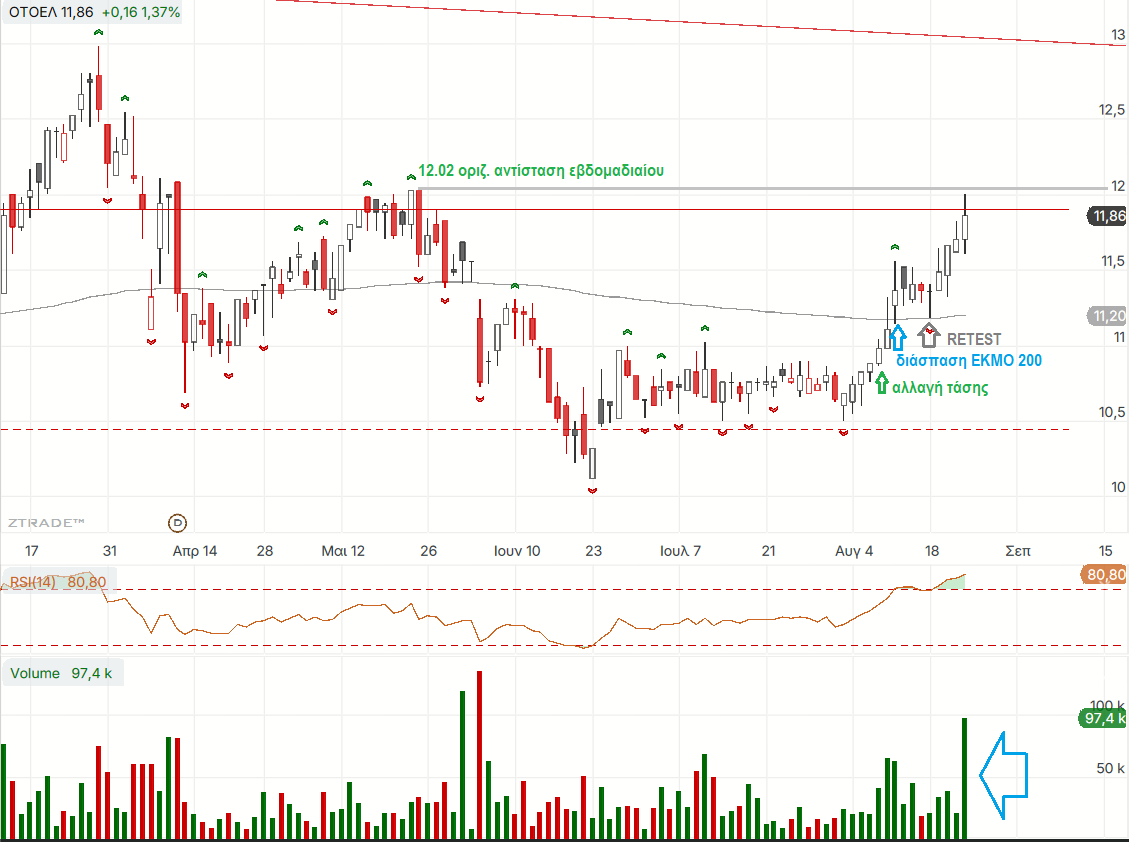Click the "23" date label on time axis
This screenshot has width=1129, height=842.
coord(593,551)
